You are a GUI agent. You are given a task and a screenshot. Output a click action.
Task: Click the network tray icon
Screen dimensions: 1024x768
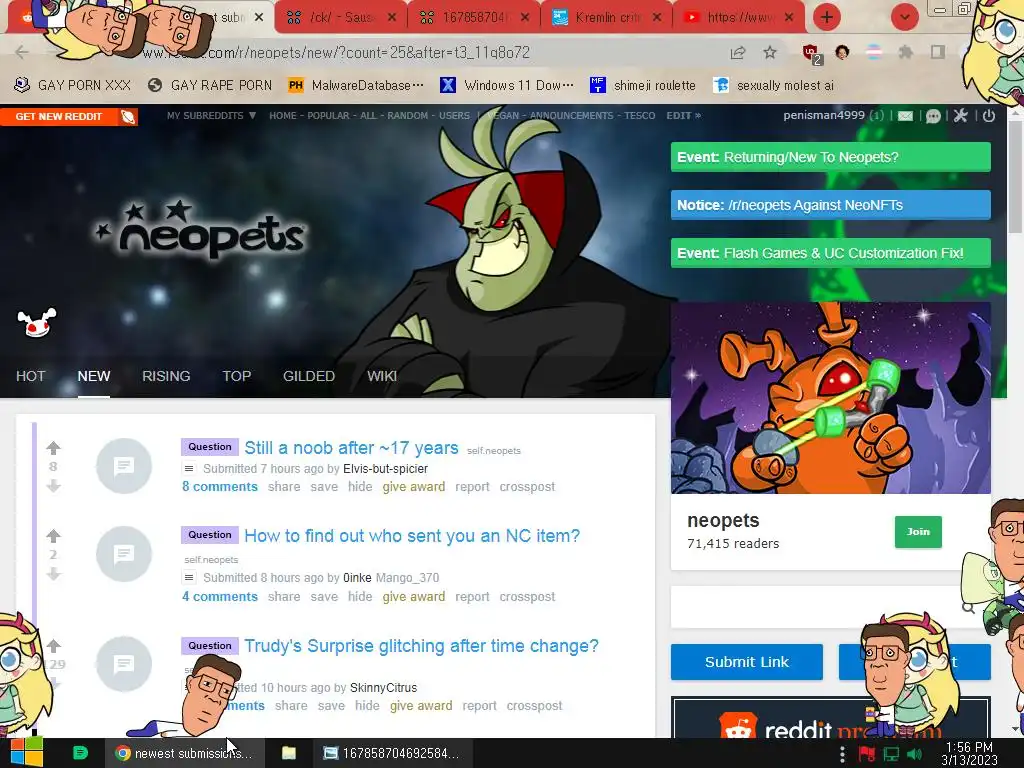coord(891,754)
